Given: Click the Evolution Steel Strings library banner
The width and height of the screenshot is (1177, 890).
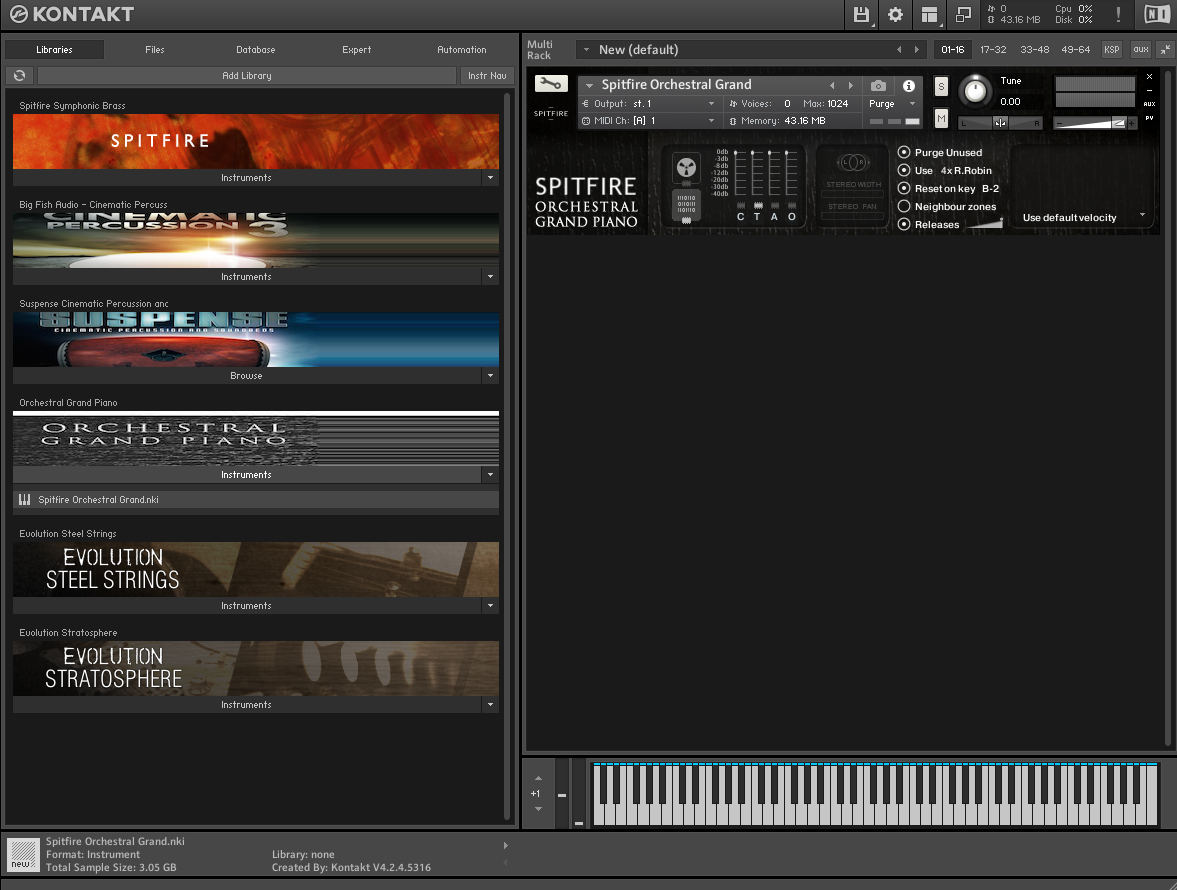Looking at the screenshot, I should [256, 570].
